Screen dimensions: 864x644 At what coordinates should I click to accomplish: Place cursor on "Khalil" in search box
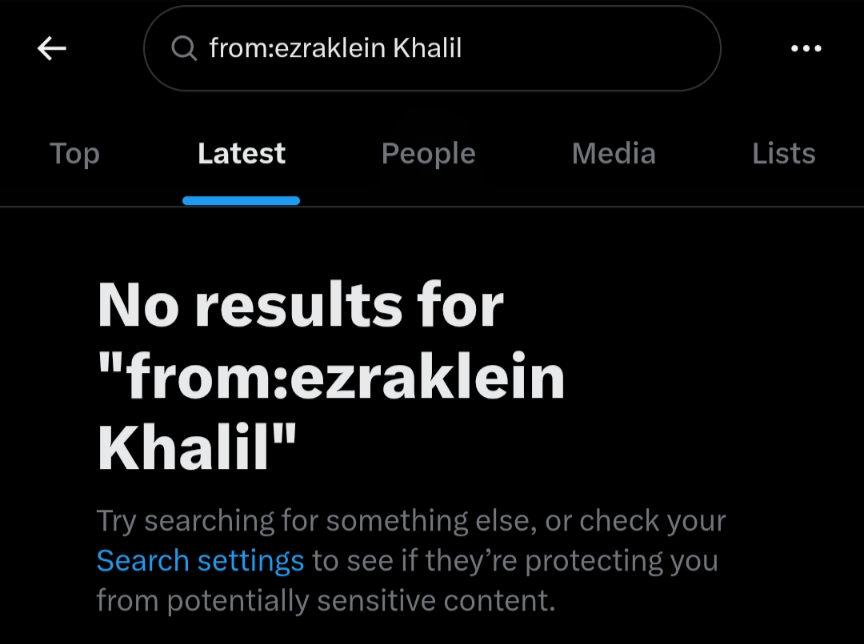pyautogui.click(x=428, y=48)
